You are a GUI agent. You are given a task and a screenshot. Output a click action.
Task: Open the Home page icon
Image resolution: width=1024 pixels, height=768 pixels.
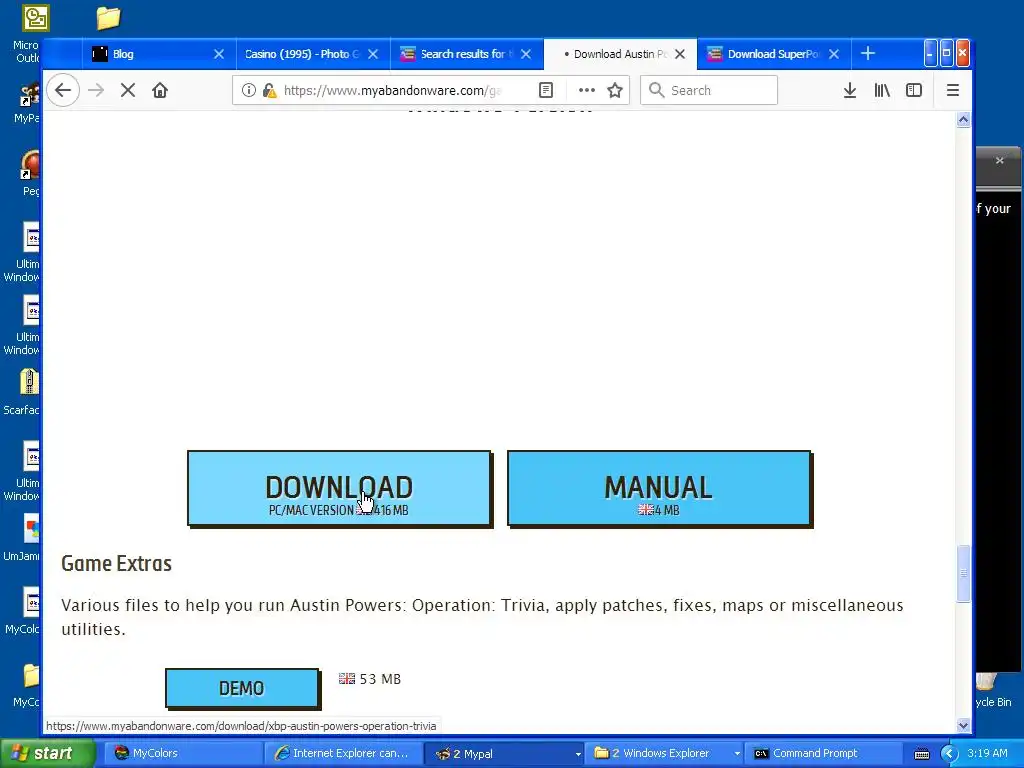(x=160, y=90)
